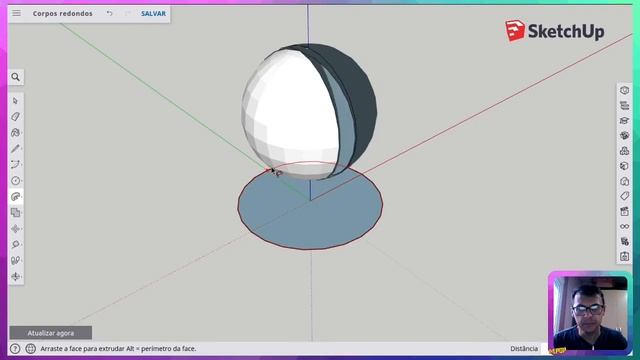640x360 pixels.
Task: Select the arrow Select tool
Action: 16,101
